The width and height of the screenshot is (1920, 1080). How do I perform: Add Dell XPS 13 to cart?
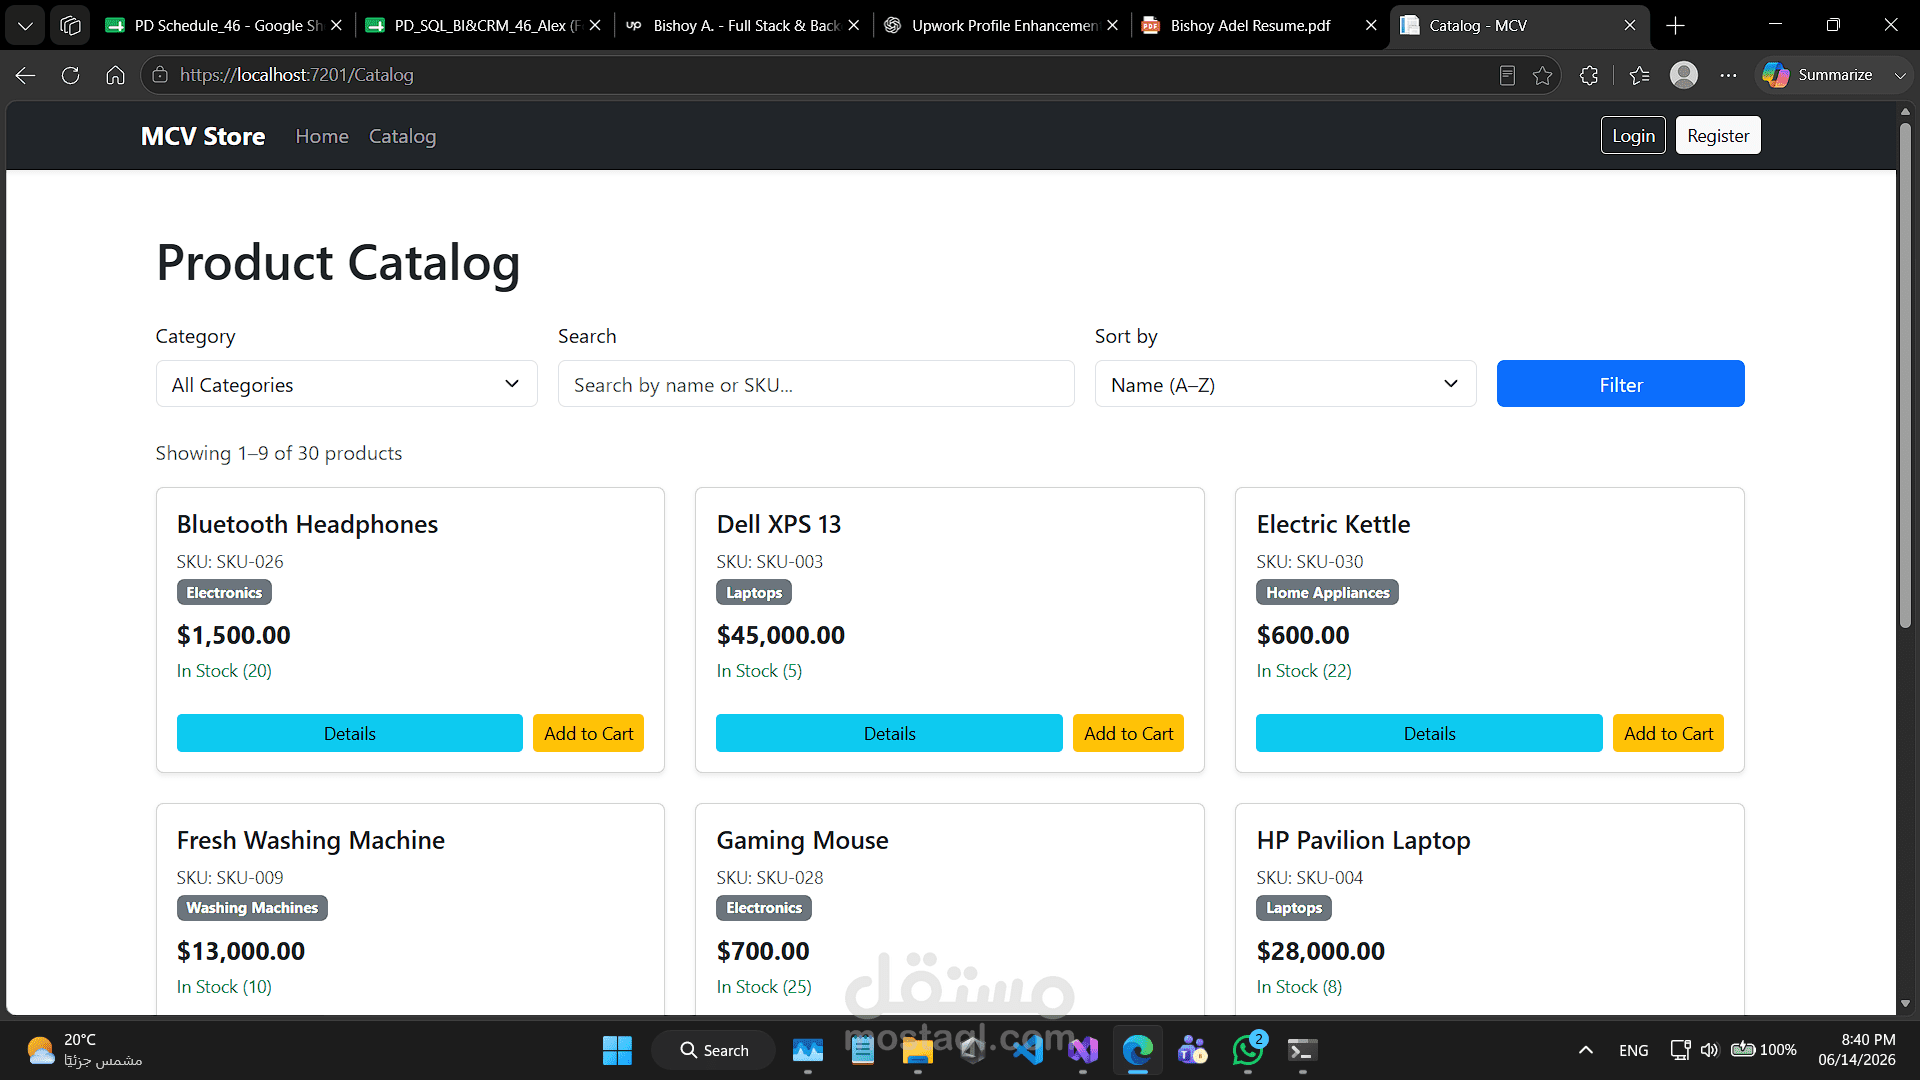[1128, 733]
